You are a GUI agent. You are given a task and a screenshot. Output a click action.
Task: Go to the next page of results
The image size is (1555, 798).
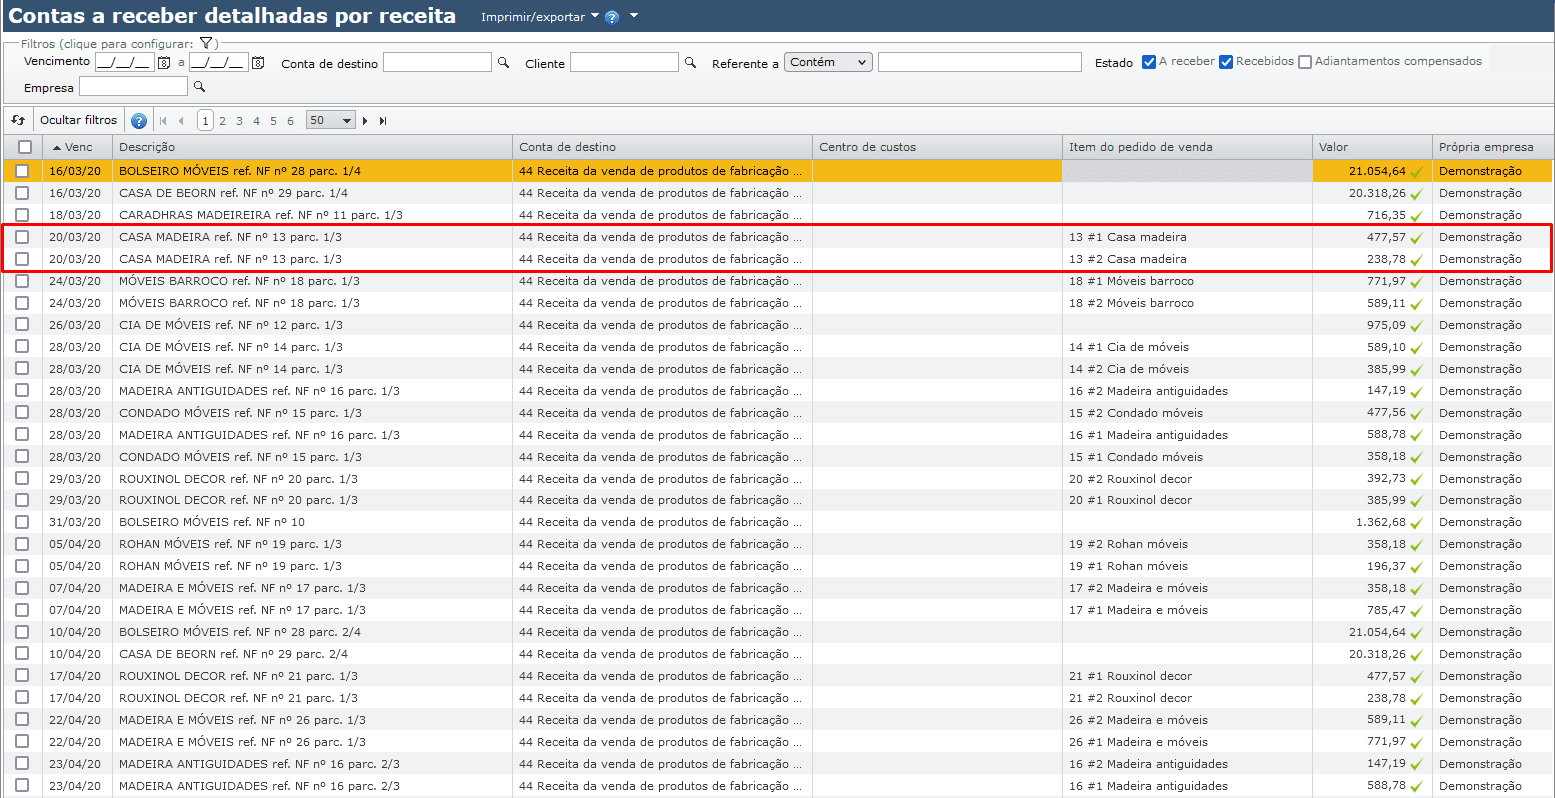(x=365, y=121)
